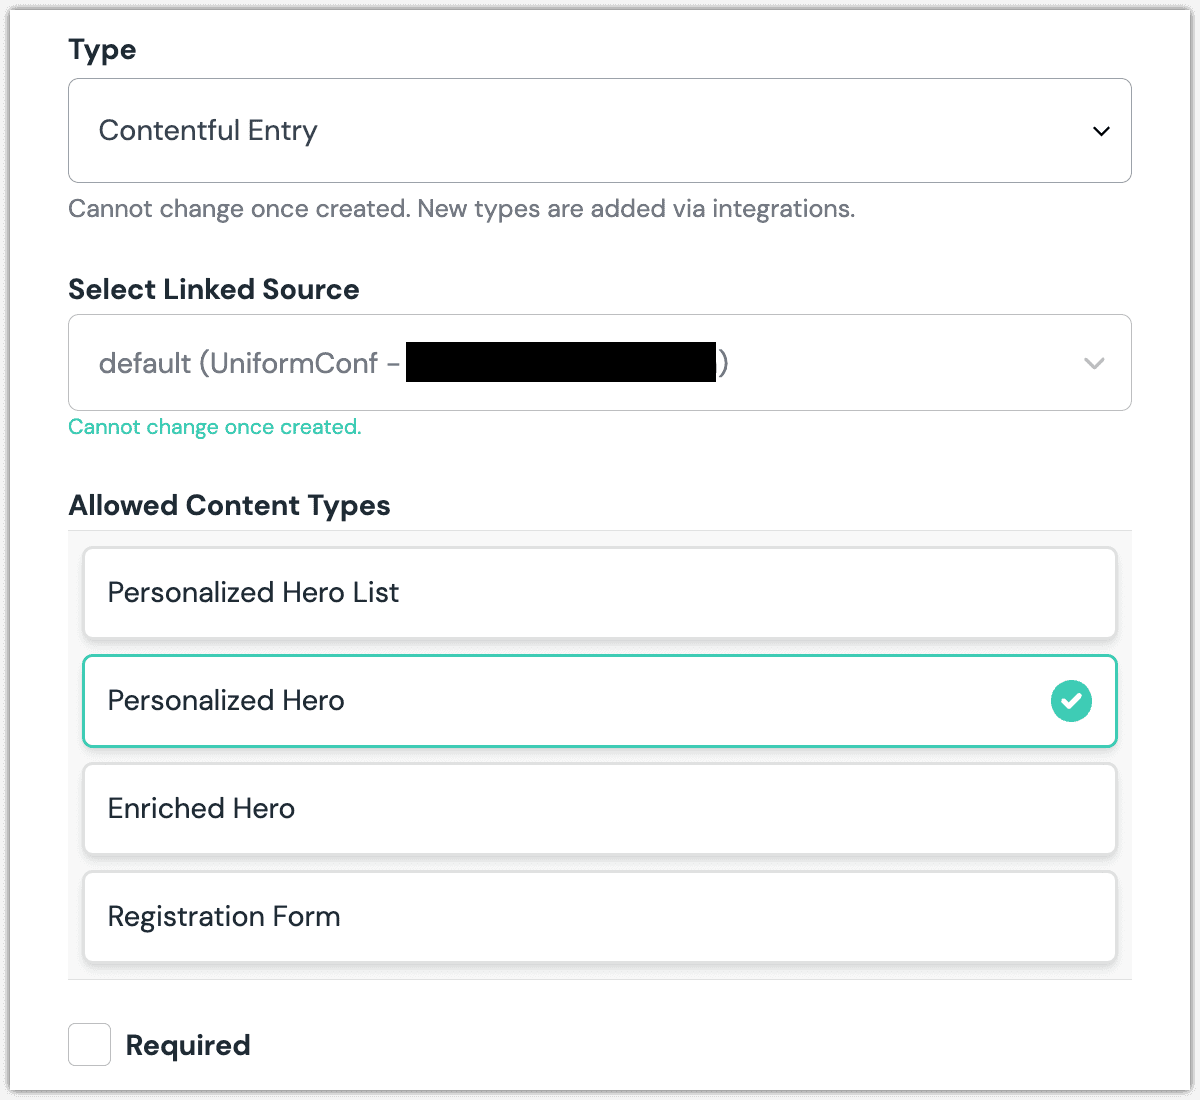
Task: Select the Registration Form content type
Action: point(599,917)
